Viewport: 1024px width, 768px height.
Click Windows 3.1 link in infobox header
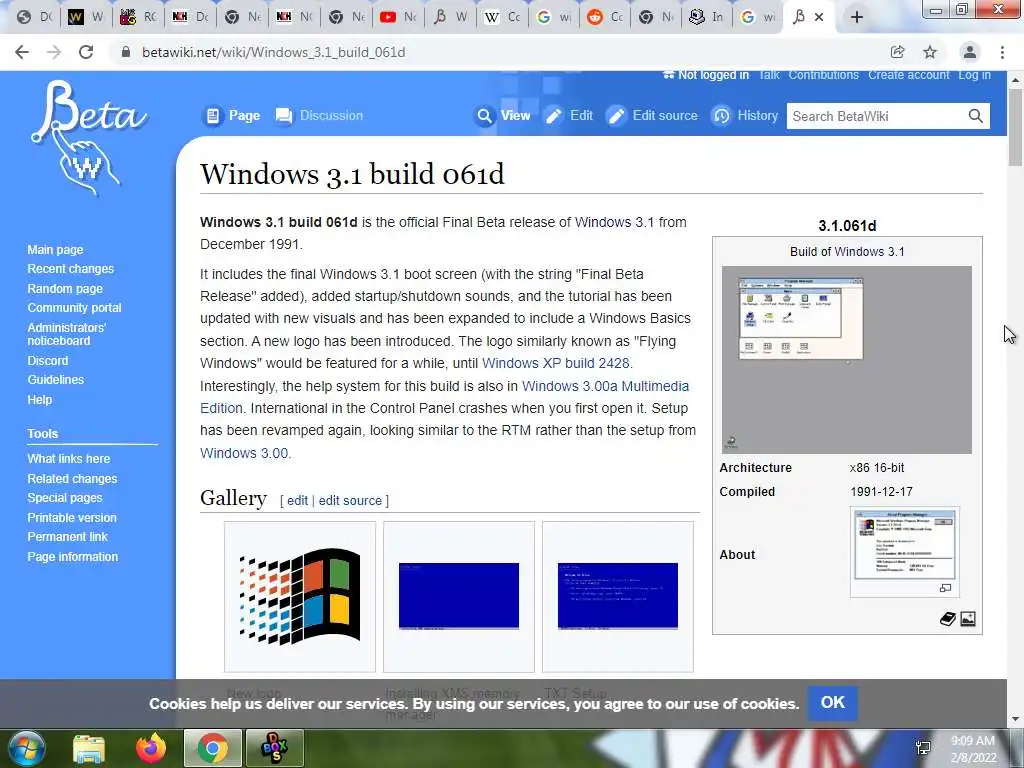pos(869,251)
